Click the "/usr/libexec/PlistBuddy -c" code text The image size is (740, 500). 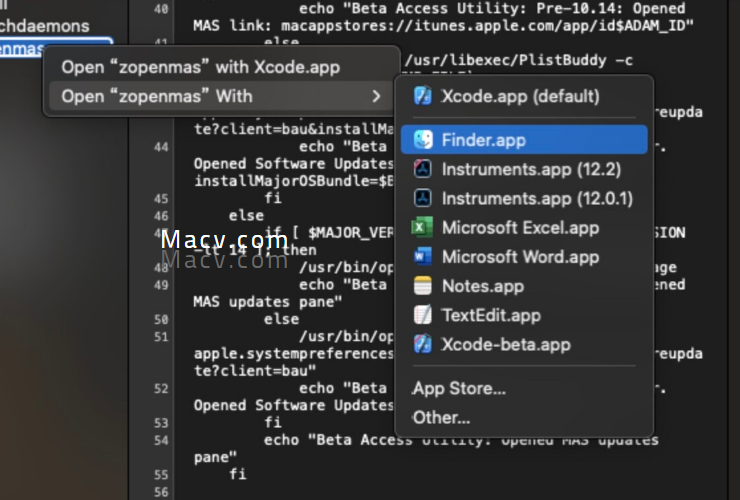pyautogui.click(x=519, y=60)
